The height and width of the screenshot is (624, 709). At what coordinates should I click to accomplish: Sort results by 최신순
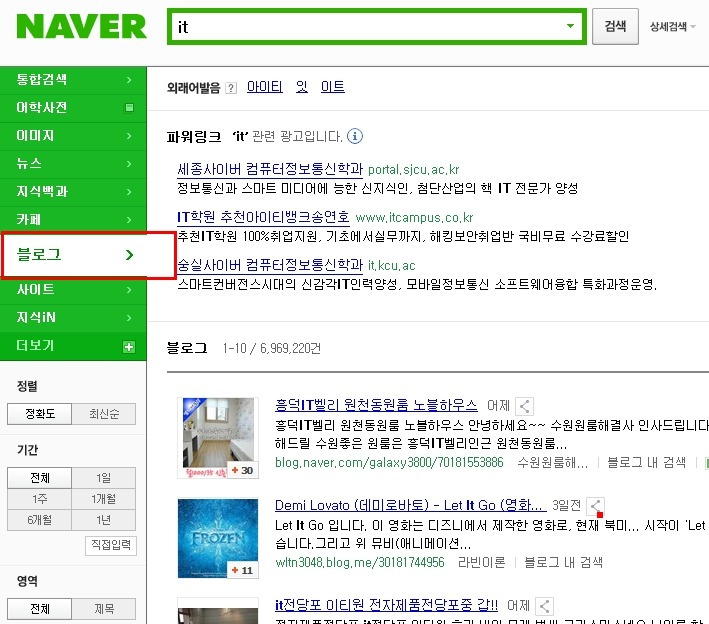[104, 414]
